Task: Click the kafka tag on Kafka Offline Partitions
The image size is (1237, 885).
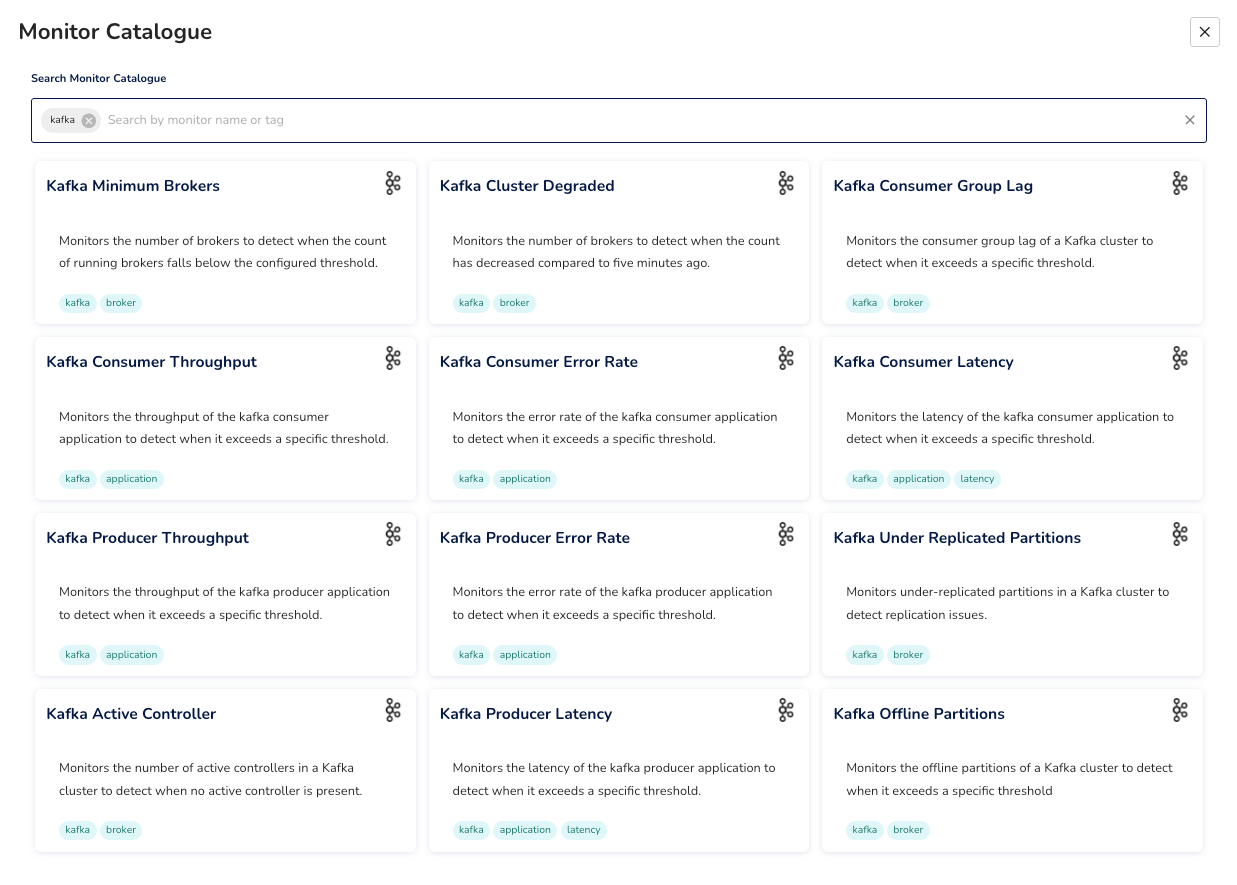Action: click(x=865, y=831)
